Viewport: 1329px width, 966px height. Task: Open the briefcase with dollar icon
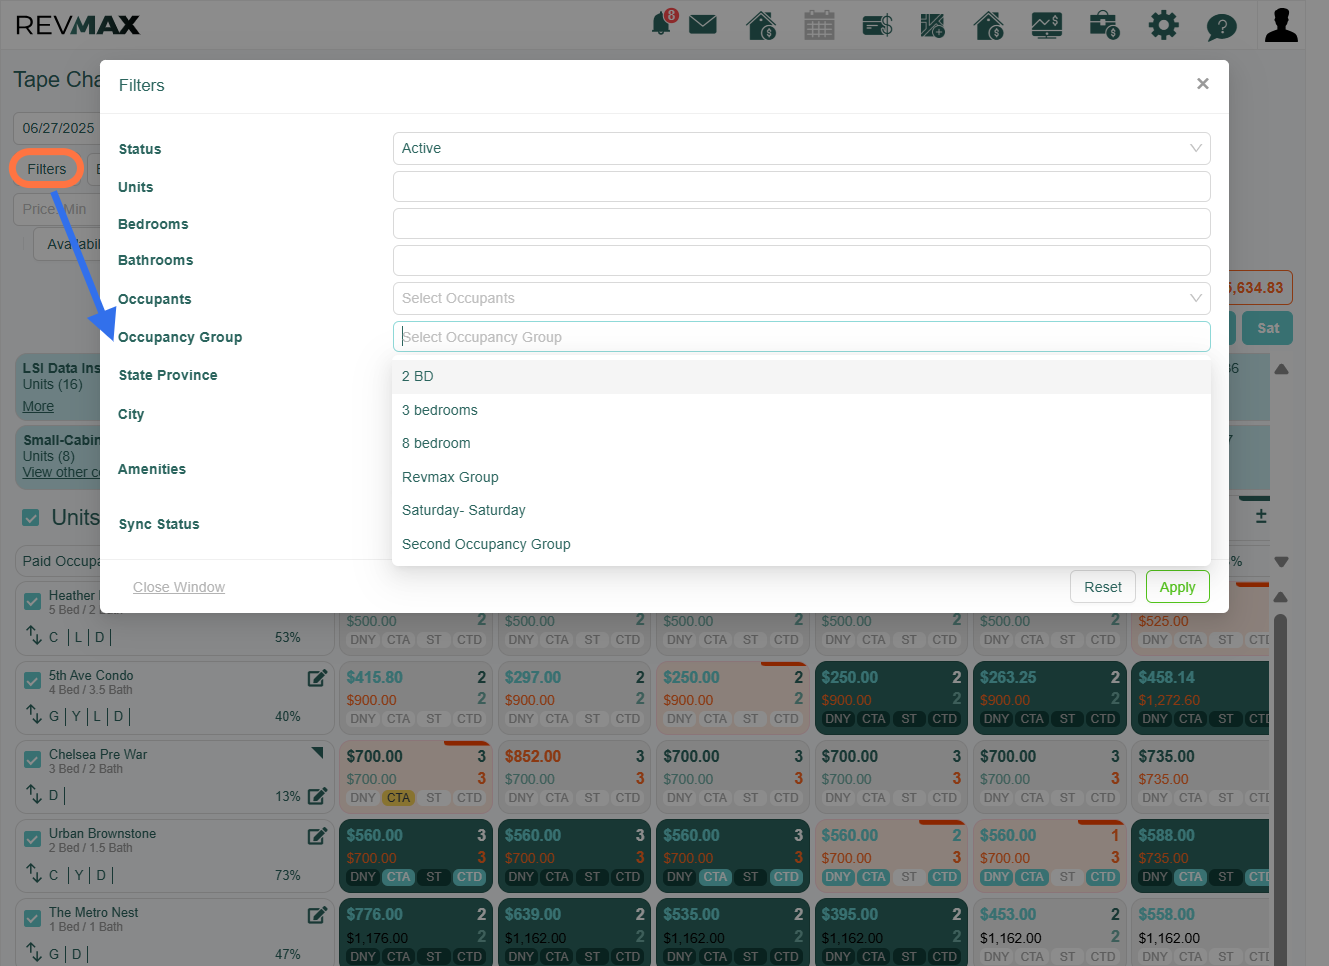(1105, 25)
